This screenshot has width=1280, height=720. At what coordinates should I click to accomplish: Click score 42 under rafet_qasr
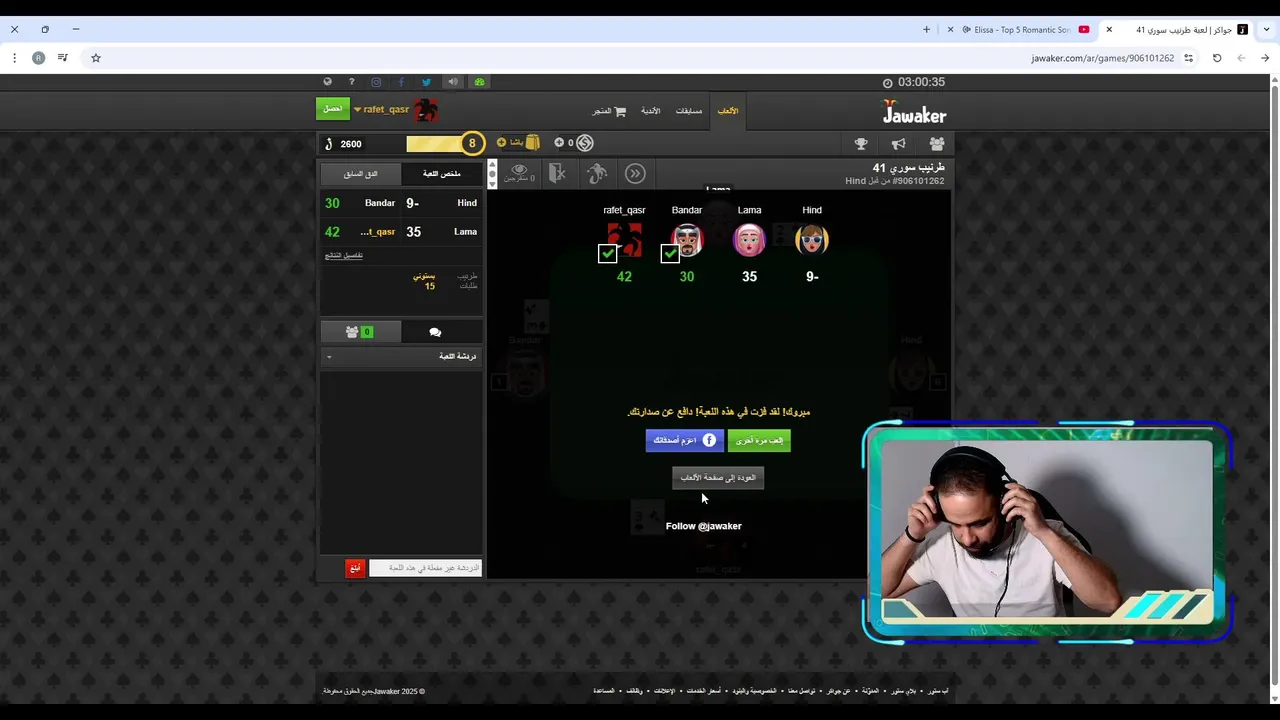pyautogui.click(x=624, y=277)
